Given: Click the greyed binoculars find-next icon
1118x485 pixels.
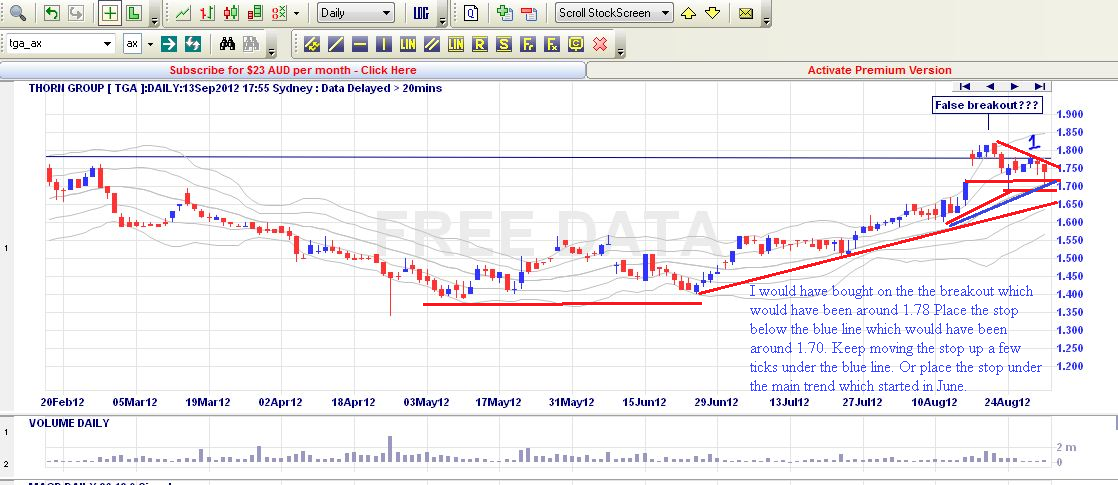Looking at the screenshot, I should [250, 44].
